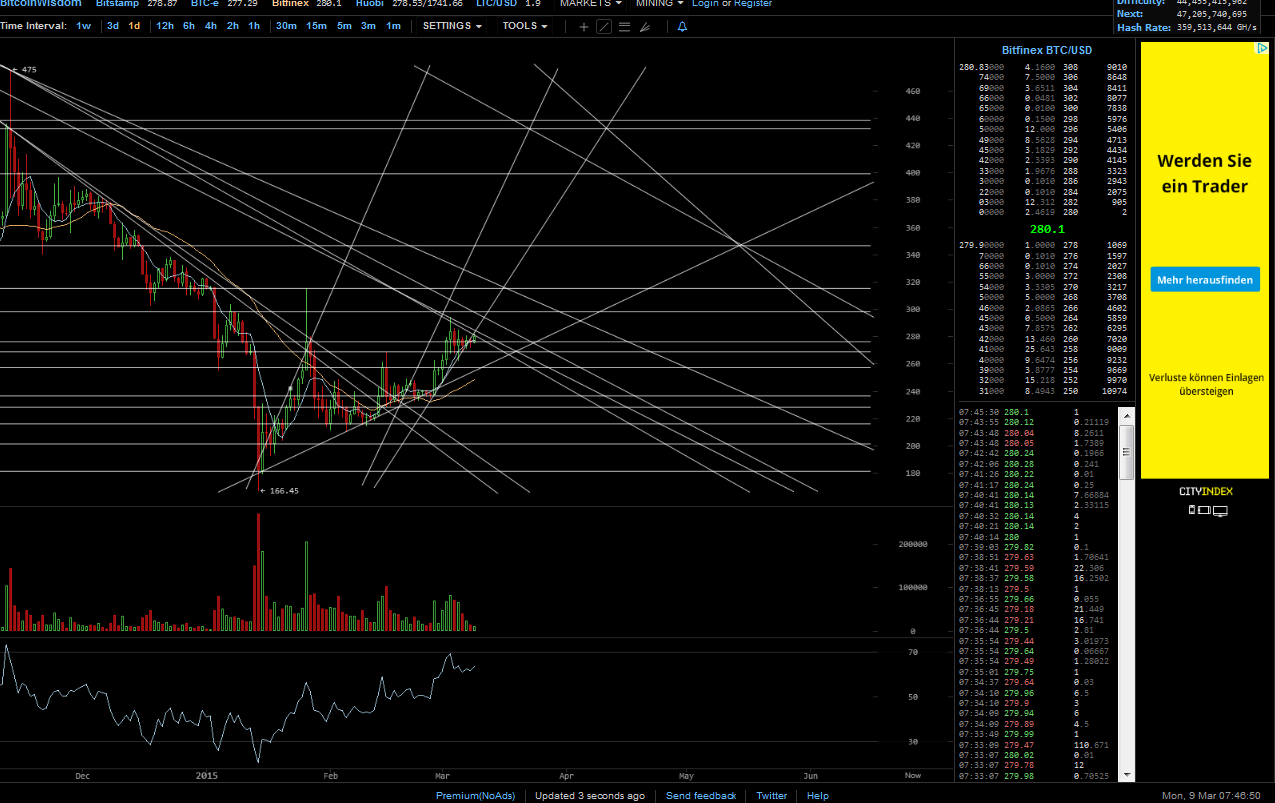Open the Premium(NoAds) link

pyautogui.click(x=475, y=796)
